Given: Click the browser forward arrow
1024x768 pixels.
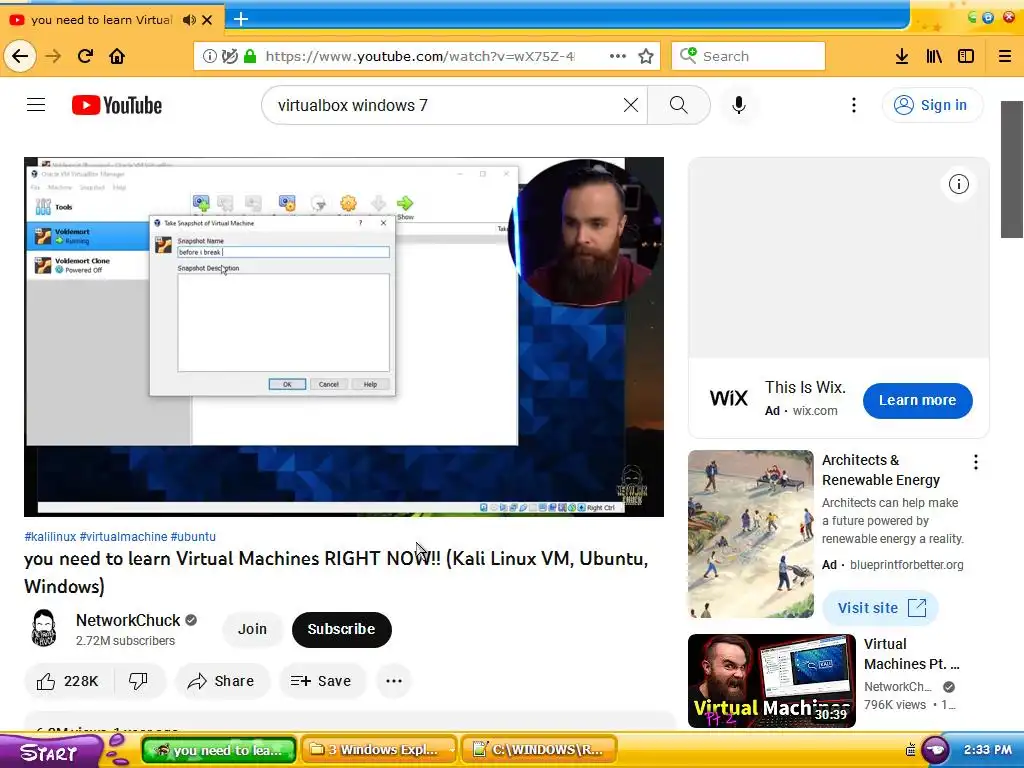Looking at the screenshot, I should point(53,56).
